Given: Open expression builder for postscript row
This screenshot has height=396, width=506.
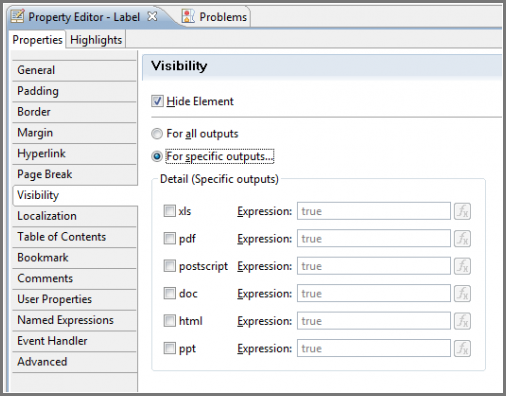Looking at the screenshot, I should click(462, 266).
